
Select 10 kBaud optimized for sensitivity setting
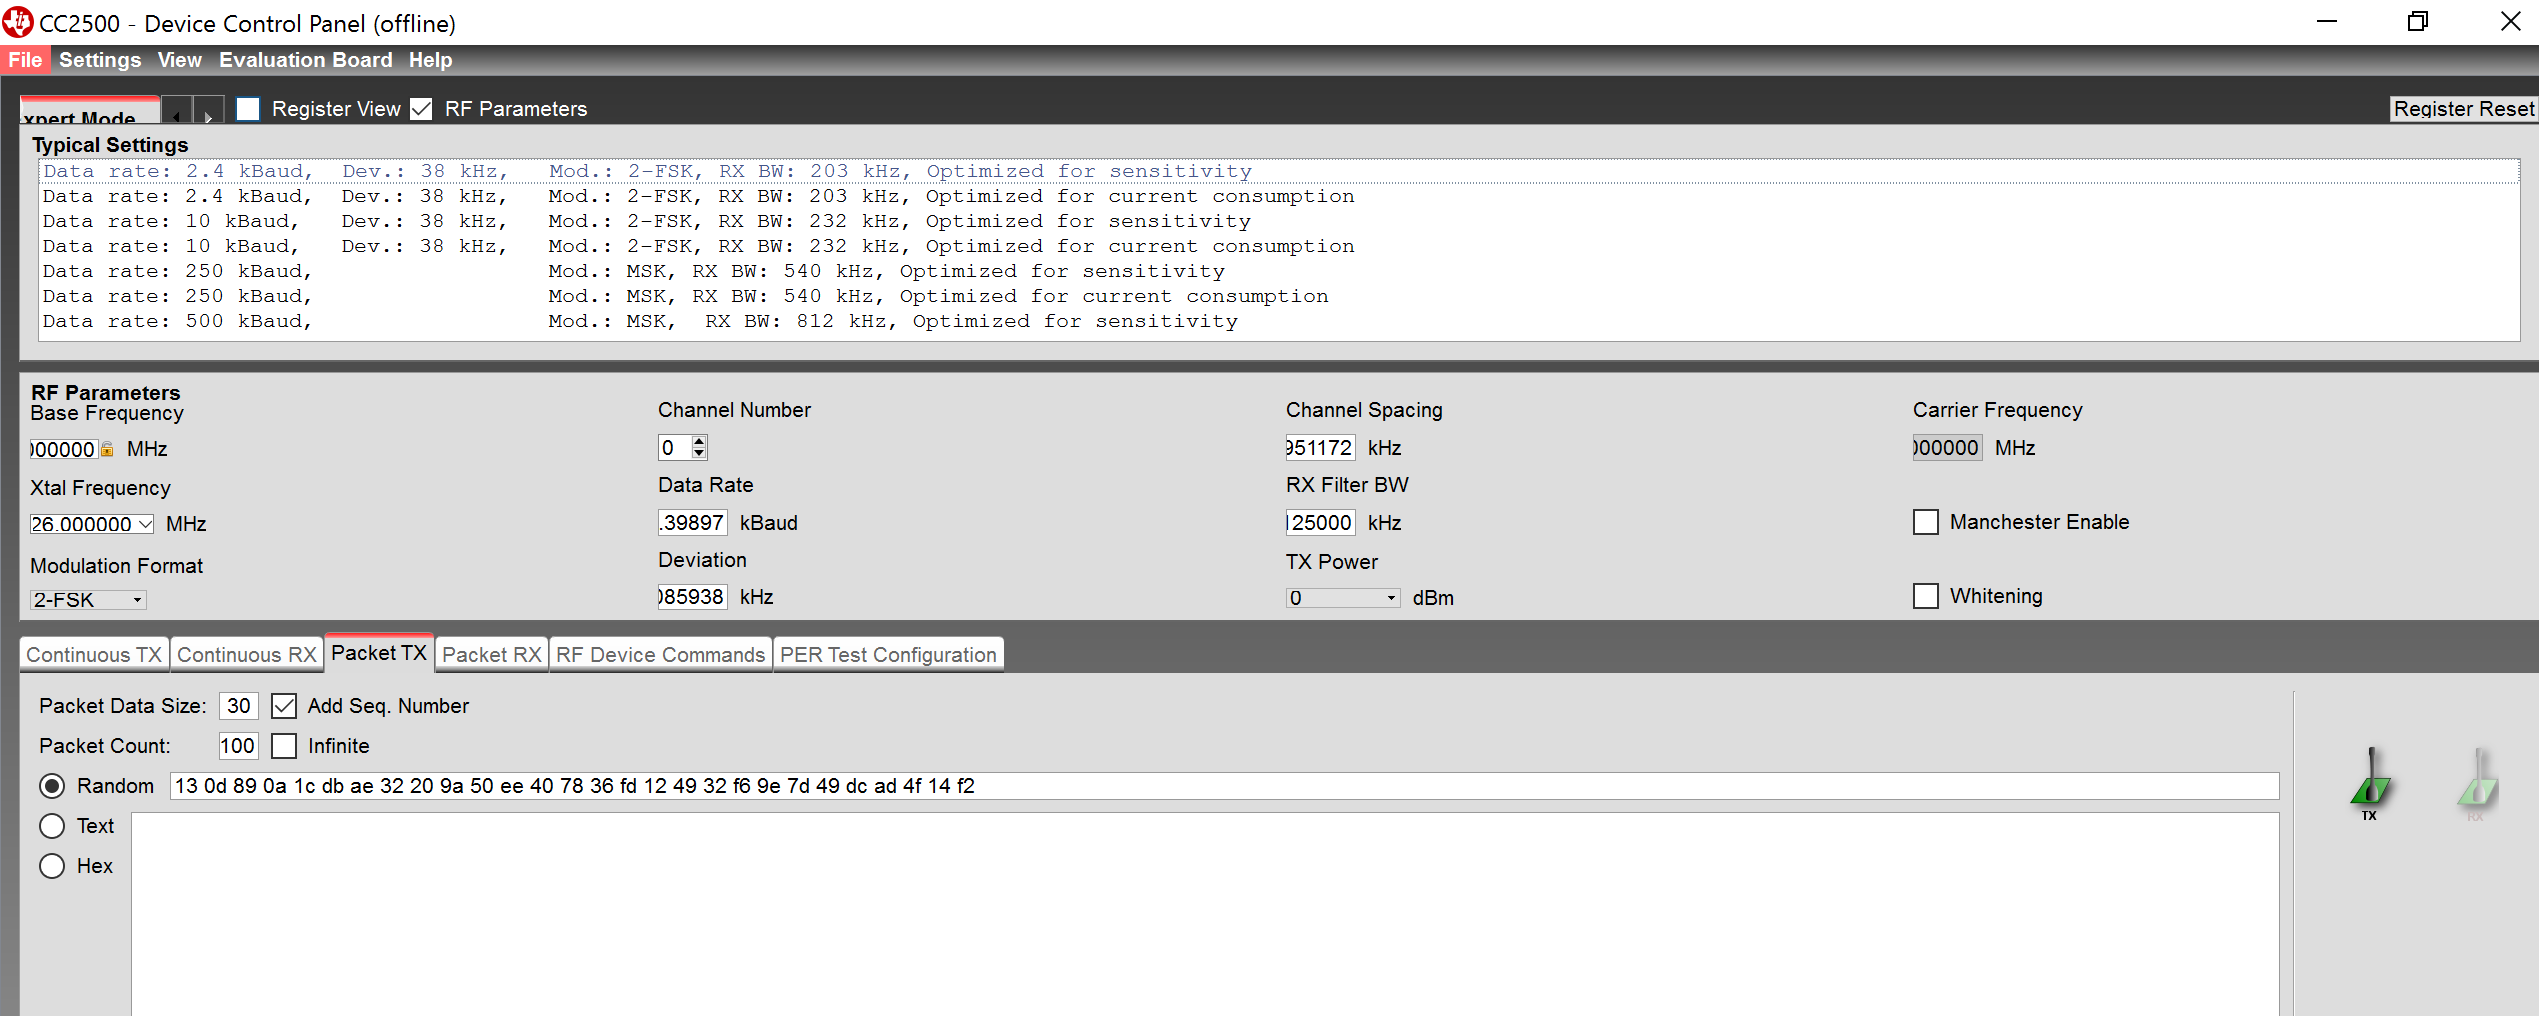click(x=1278, y=221)
